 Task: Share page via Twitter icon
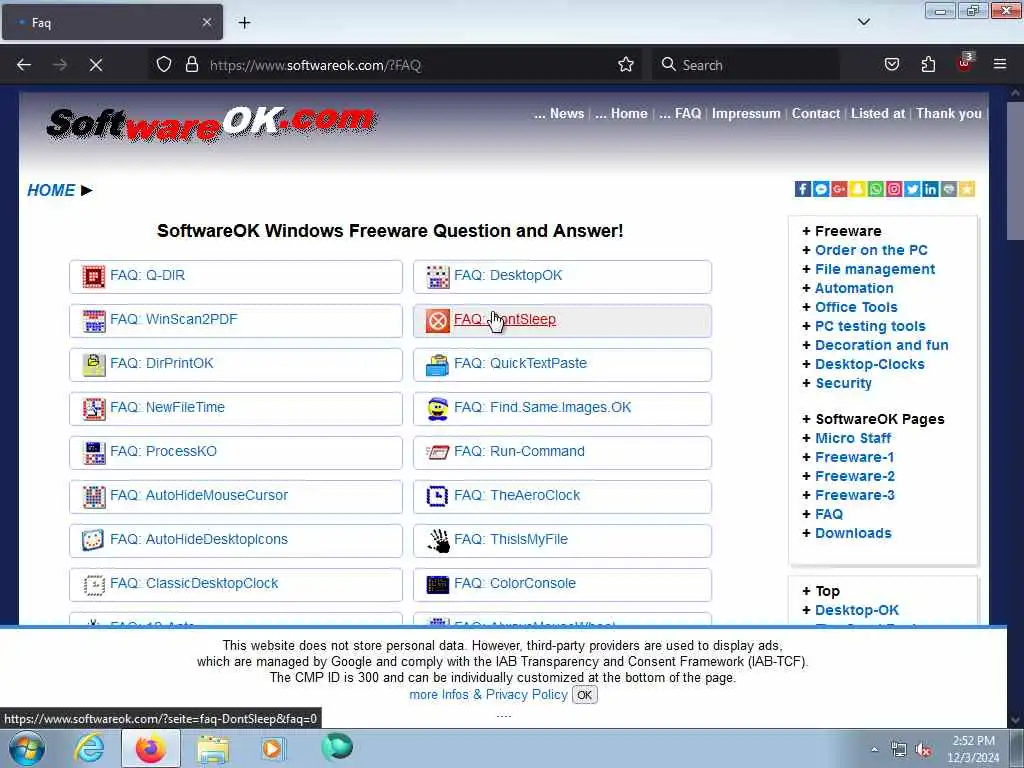click(912, 189)
